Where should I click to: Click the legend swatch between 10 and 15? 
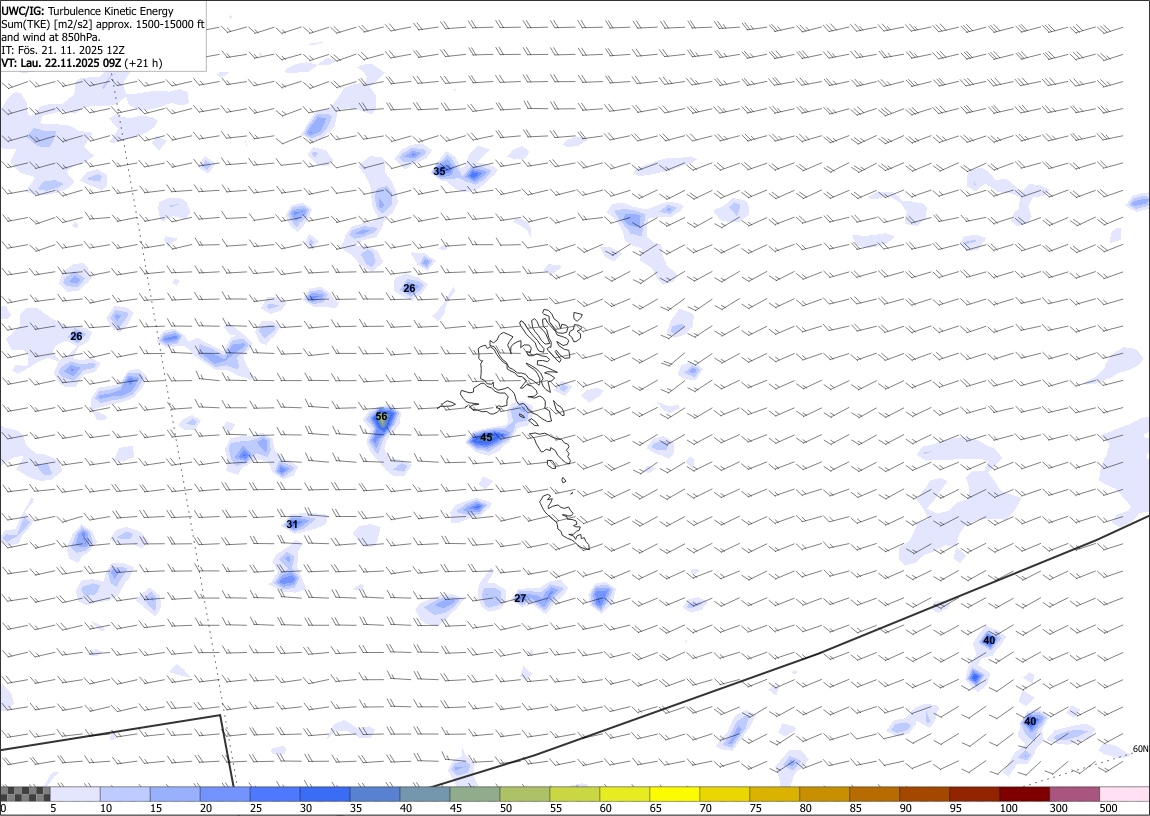[125, 793]
